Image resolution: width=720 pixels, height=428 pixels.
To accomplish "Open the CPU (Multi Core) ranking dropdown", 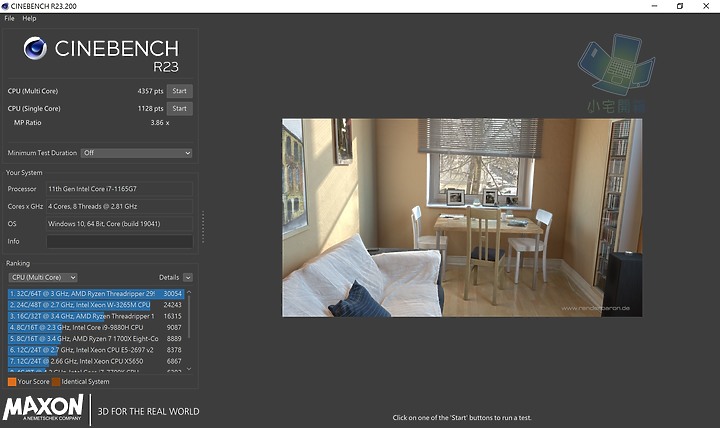I will pyautogui.click(x=43, y=277).
